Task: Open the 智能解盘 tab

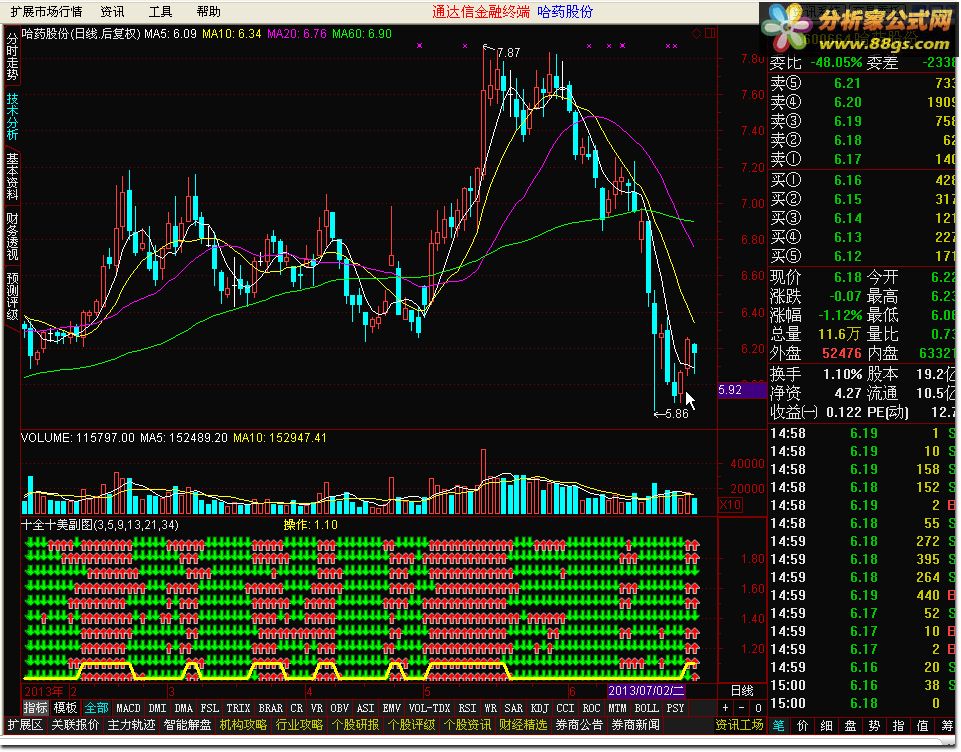Action: coord(187,725)
